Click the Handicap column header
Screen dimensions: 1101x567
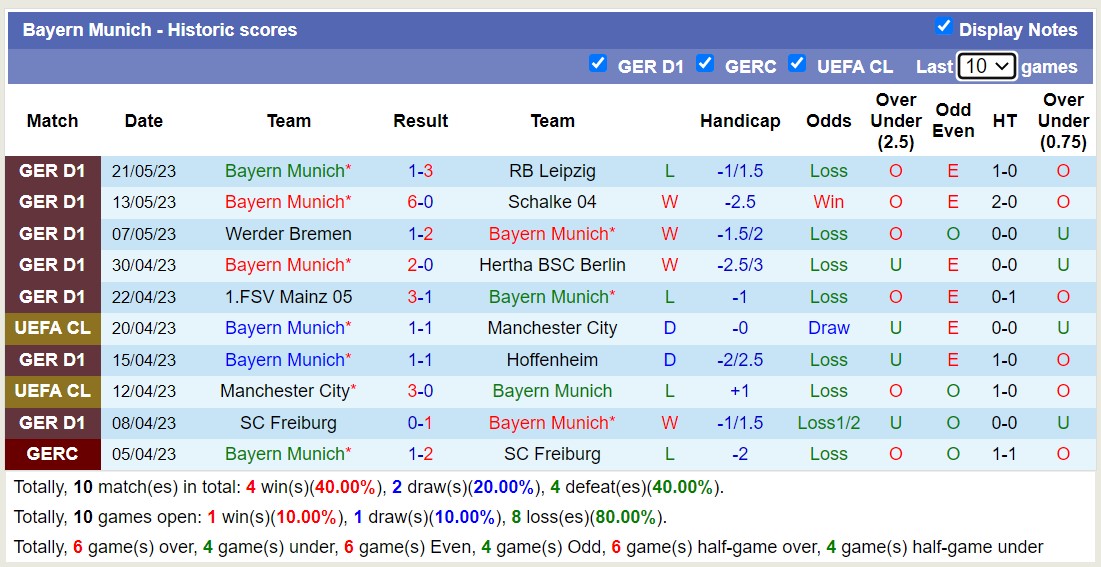click(740, 121)
